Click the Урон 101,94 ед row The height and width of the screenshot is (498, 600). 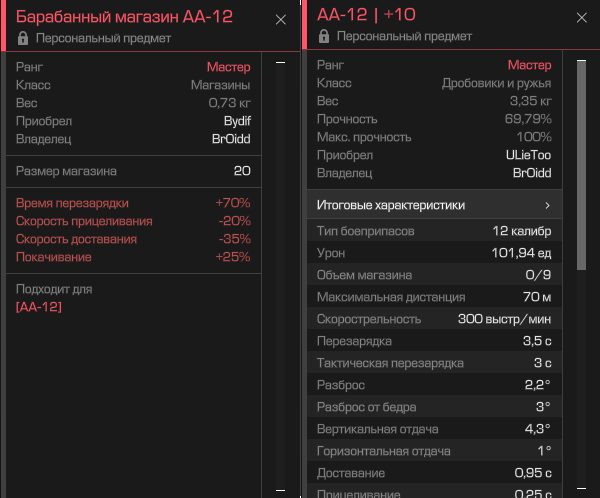(435, 253)
